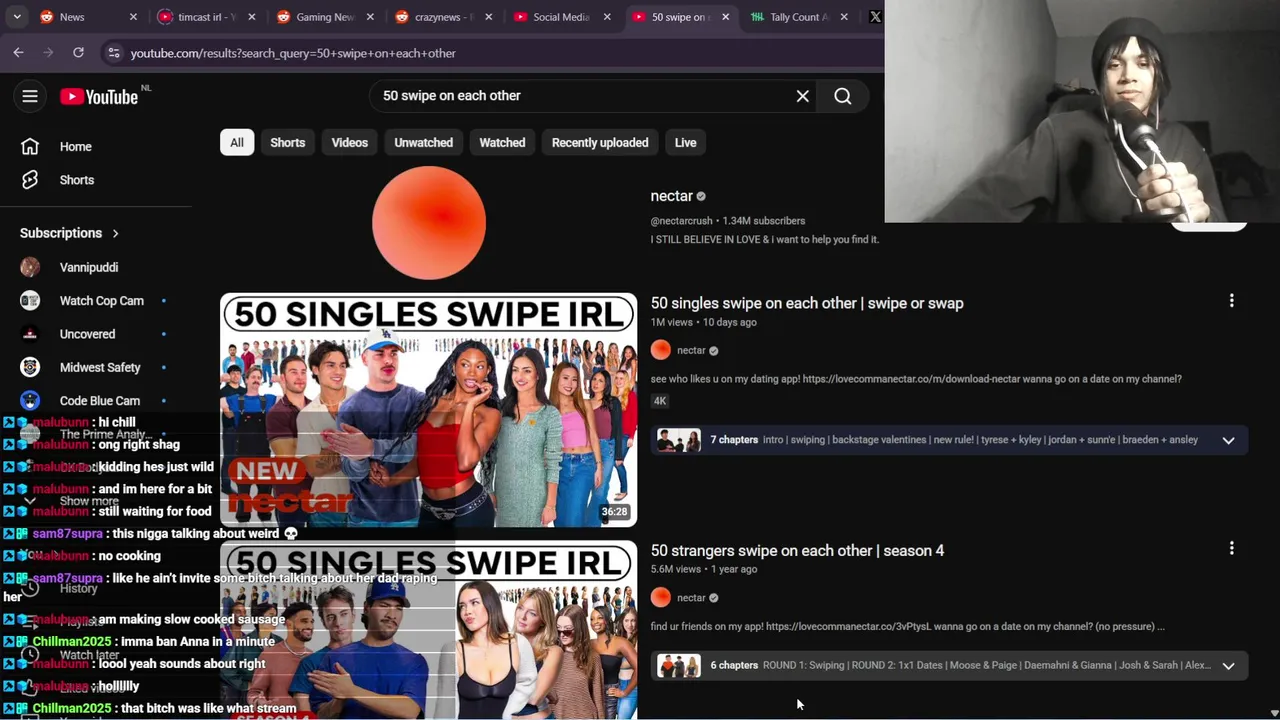Open the YouTube hamburger guide menu
Viewport: 1280px width, 720px height.
[x=30, y=96]
